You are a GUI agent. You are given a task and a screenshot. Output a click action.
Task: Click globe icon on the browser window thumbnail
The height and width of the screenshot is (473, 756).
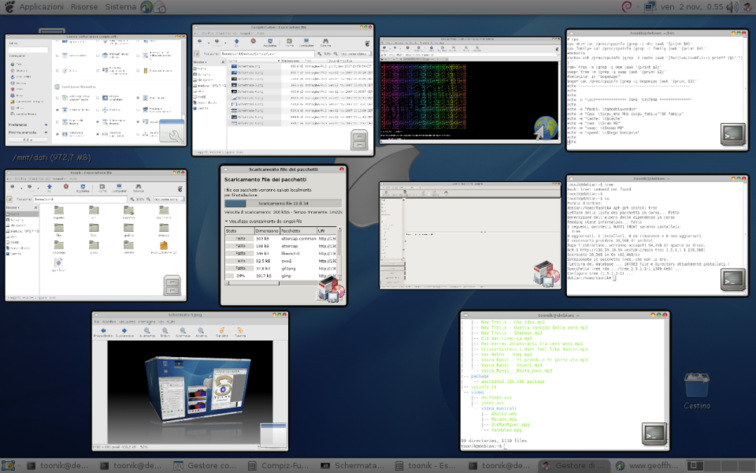pyautogui.click(x=545, y=128)
